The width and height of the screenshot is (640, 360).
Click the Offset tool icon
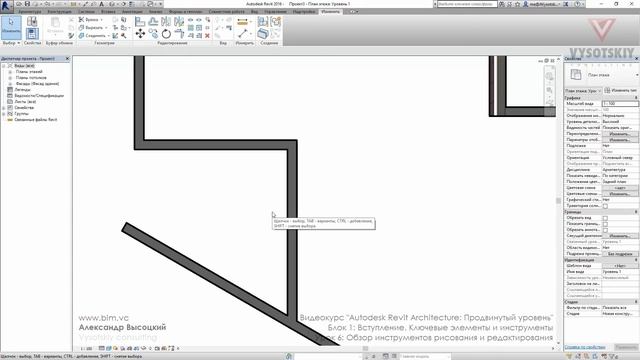[x=153, y=21]
